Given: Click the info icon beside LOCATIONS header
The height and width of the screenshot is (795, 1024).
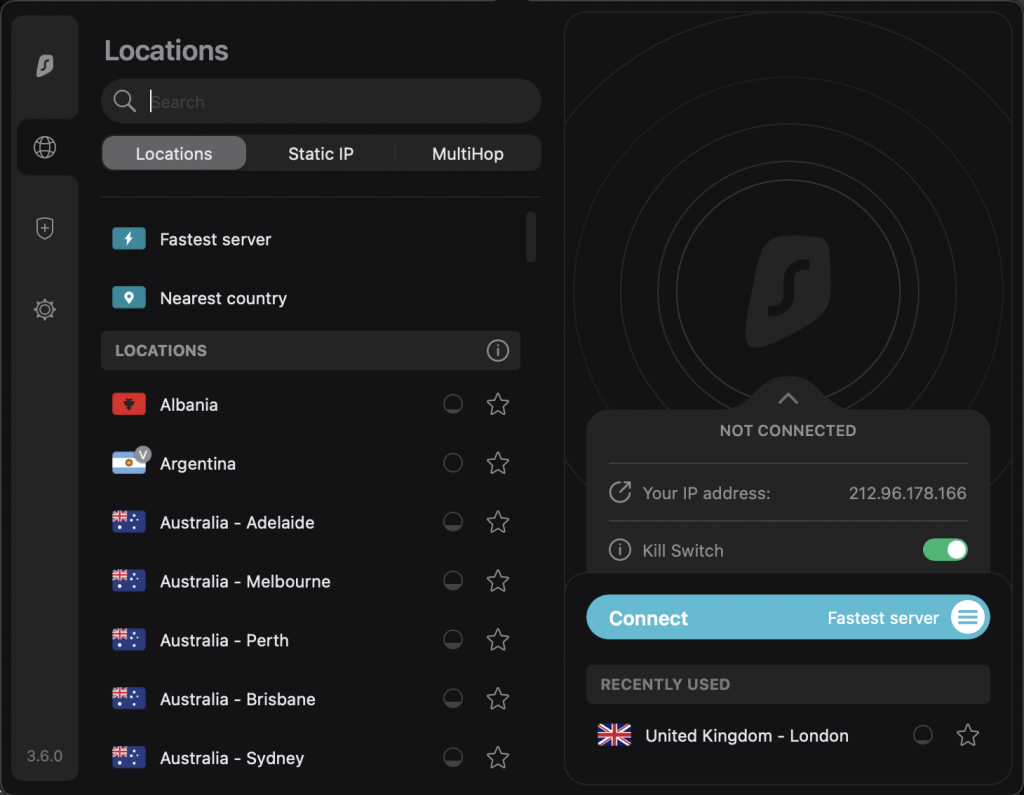Looking at the screenshot, I should pos(497,351).
